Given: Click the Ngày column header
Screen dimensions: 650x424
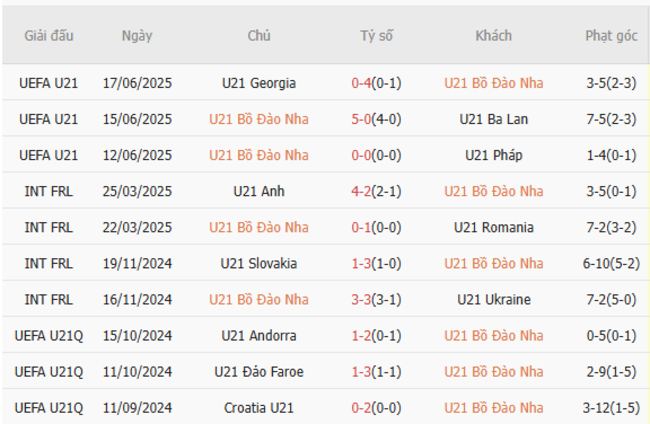Looking at the screenshot, I should [137, 35].
